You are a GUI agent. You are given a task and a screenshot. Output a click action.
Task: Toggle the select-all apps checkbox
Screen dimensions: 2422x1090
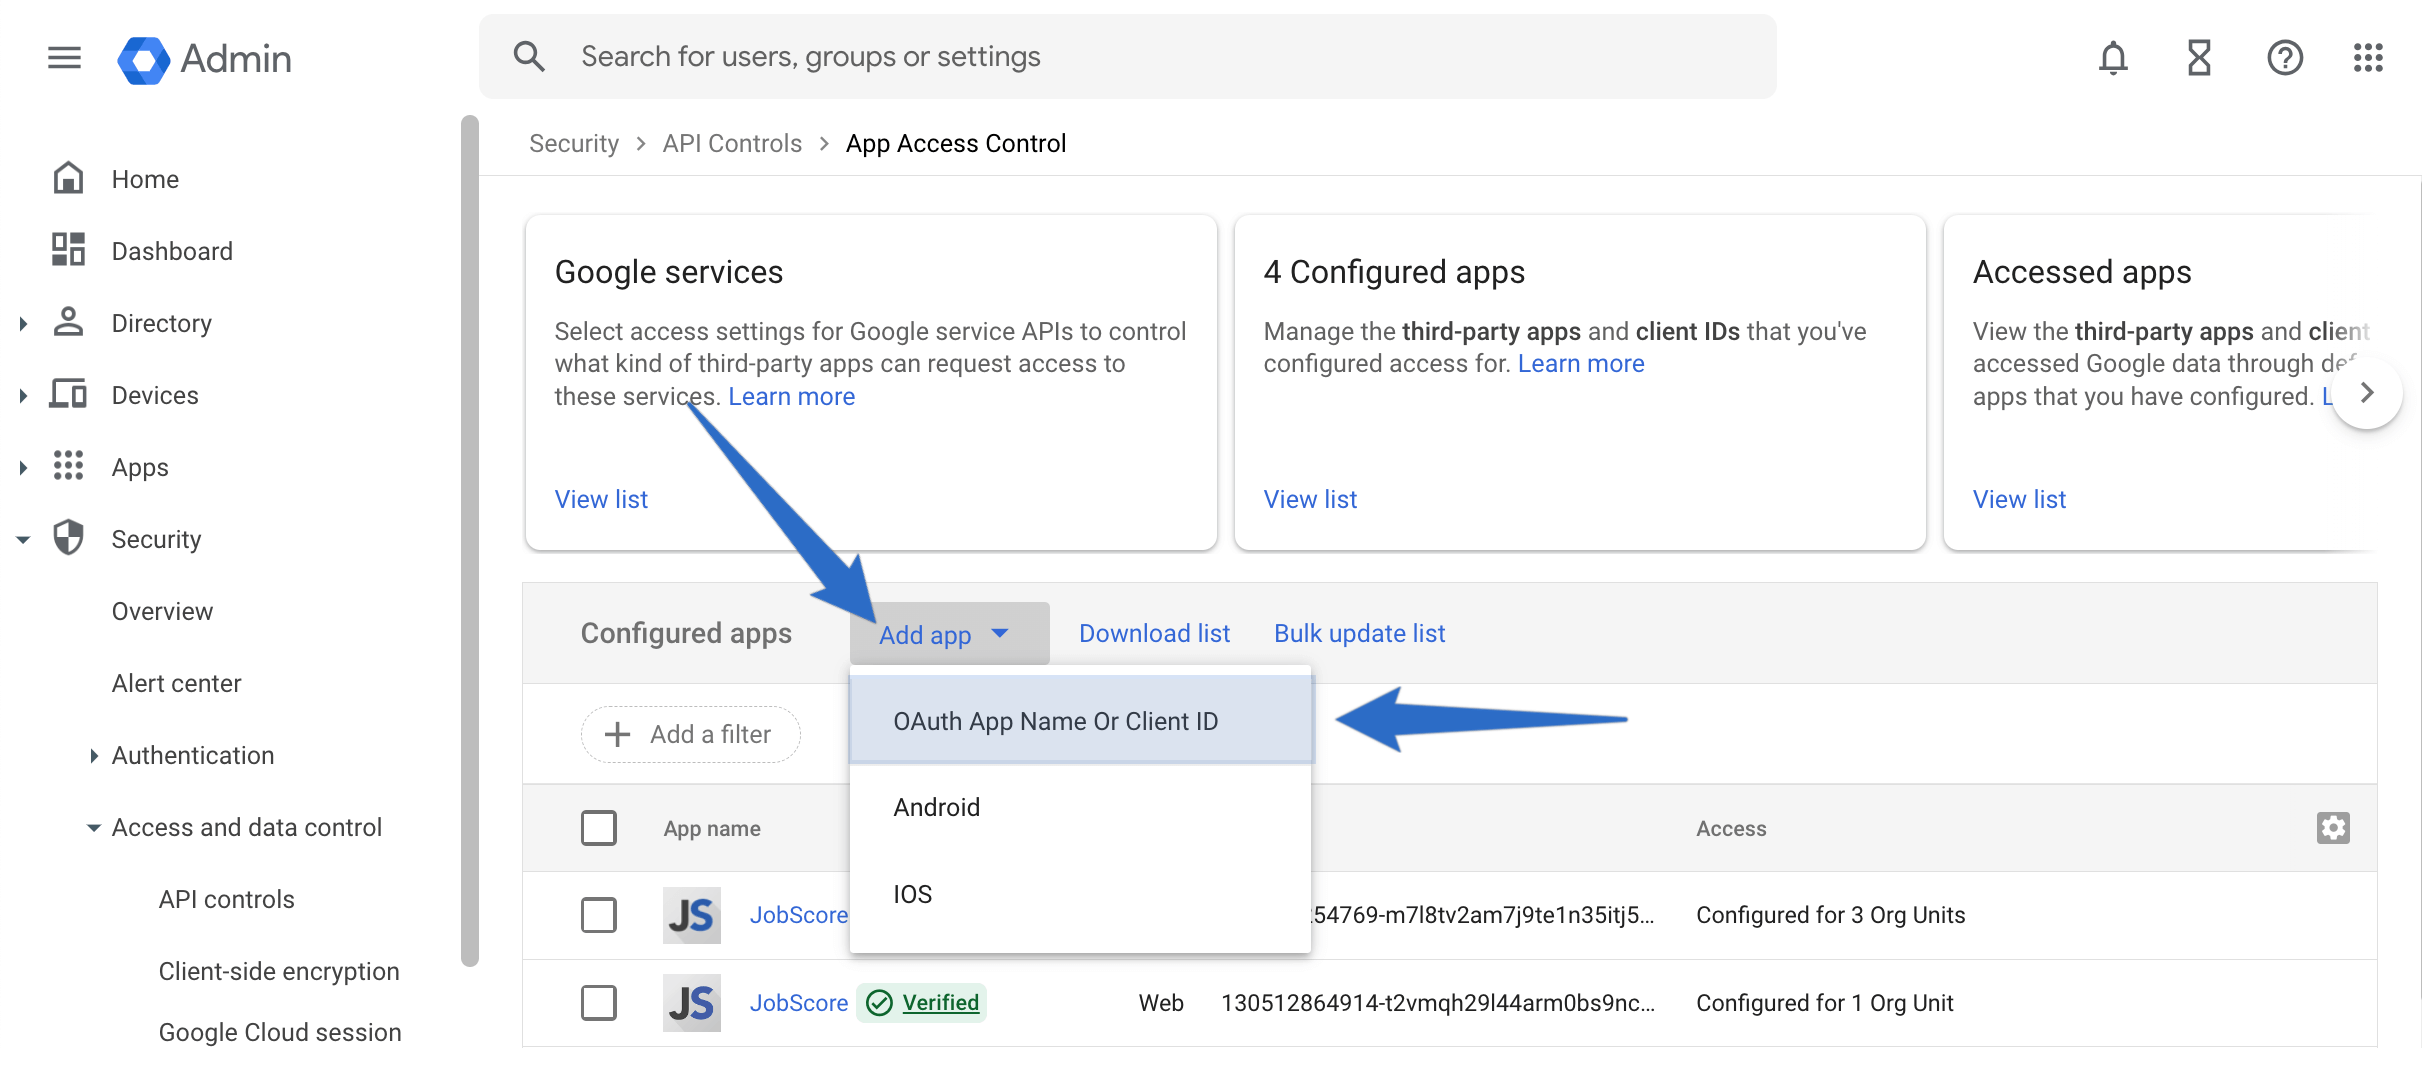point(599,828)
